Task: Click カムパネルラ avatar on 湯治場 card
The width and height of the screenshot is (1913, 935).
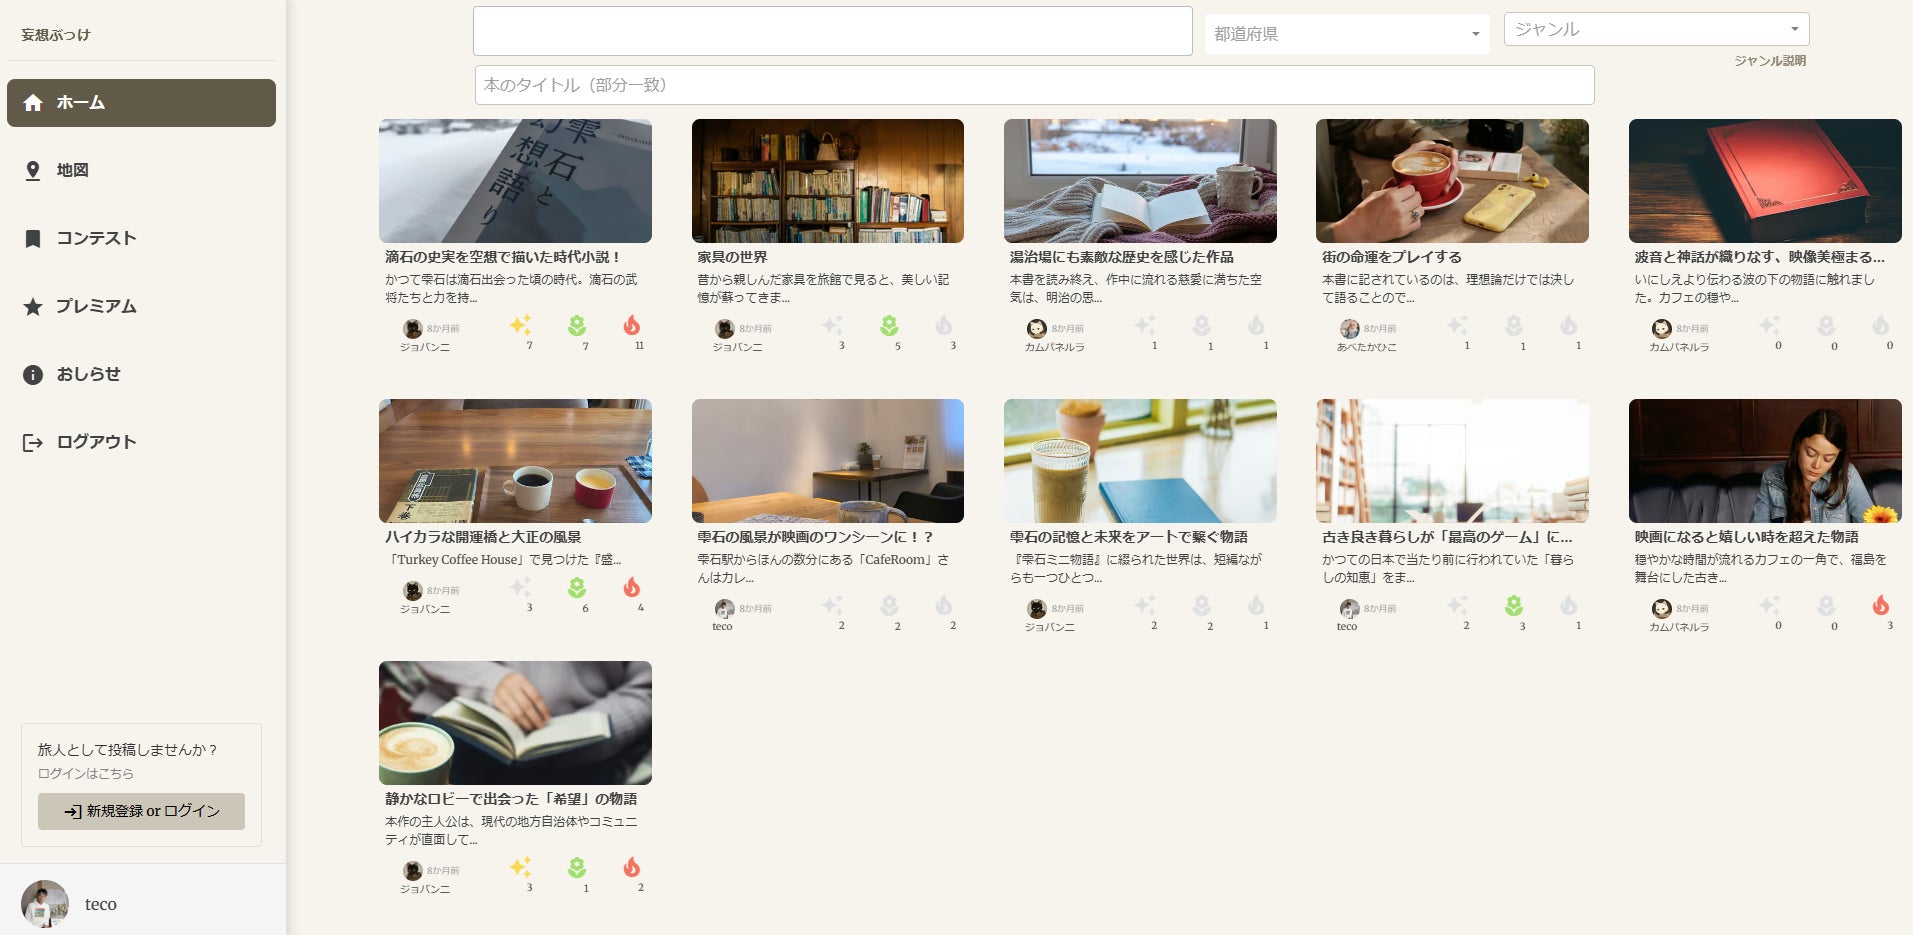Action: (1037, 329)
